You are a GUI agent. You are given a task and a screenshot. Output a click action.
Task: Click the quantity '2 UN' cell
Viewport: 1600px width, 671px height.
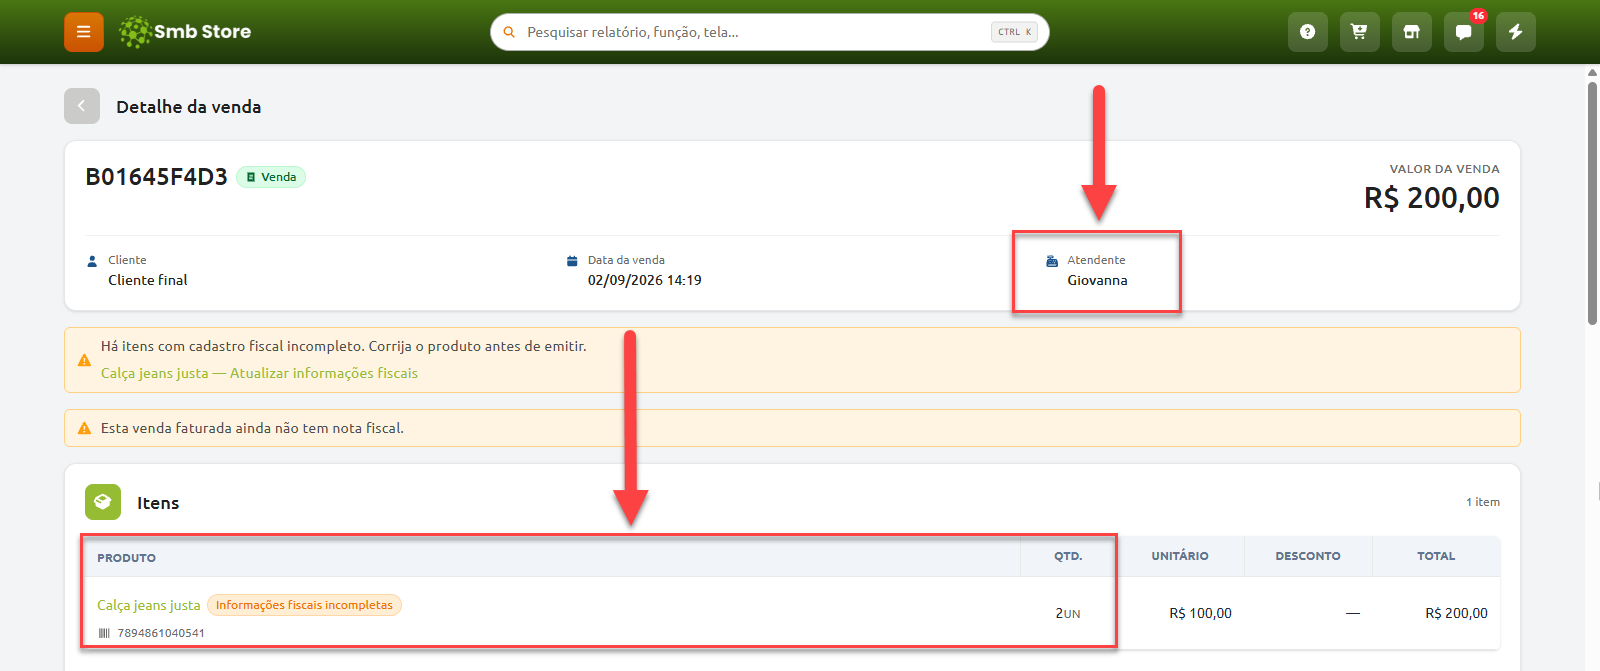click(x=1068, y=613)
